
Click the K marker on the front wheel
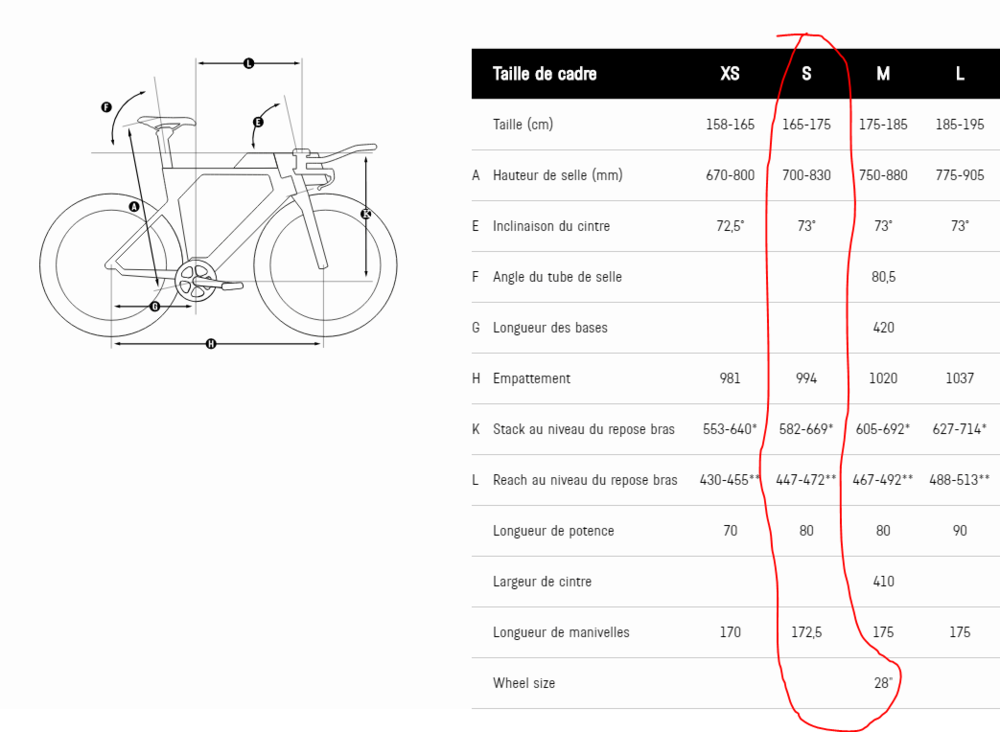pyautogui.click(x=365, y=213)
